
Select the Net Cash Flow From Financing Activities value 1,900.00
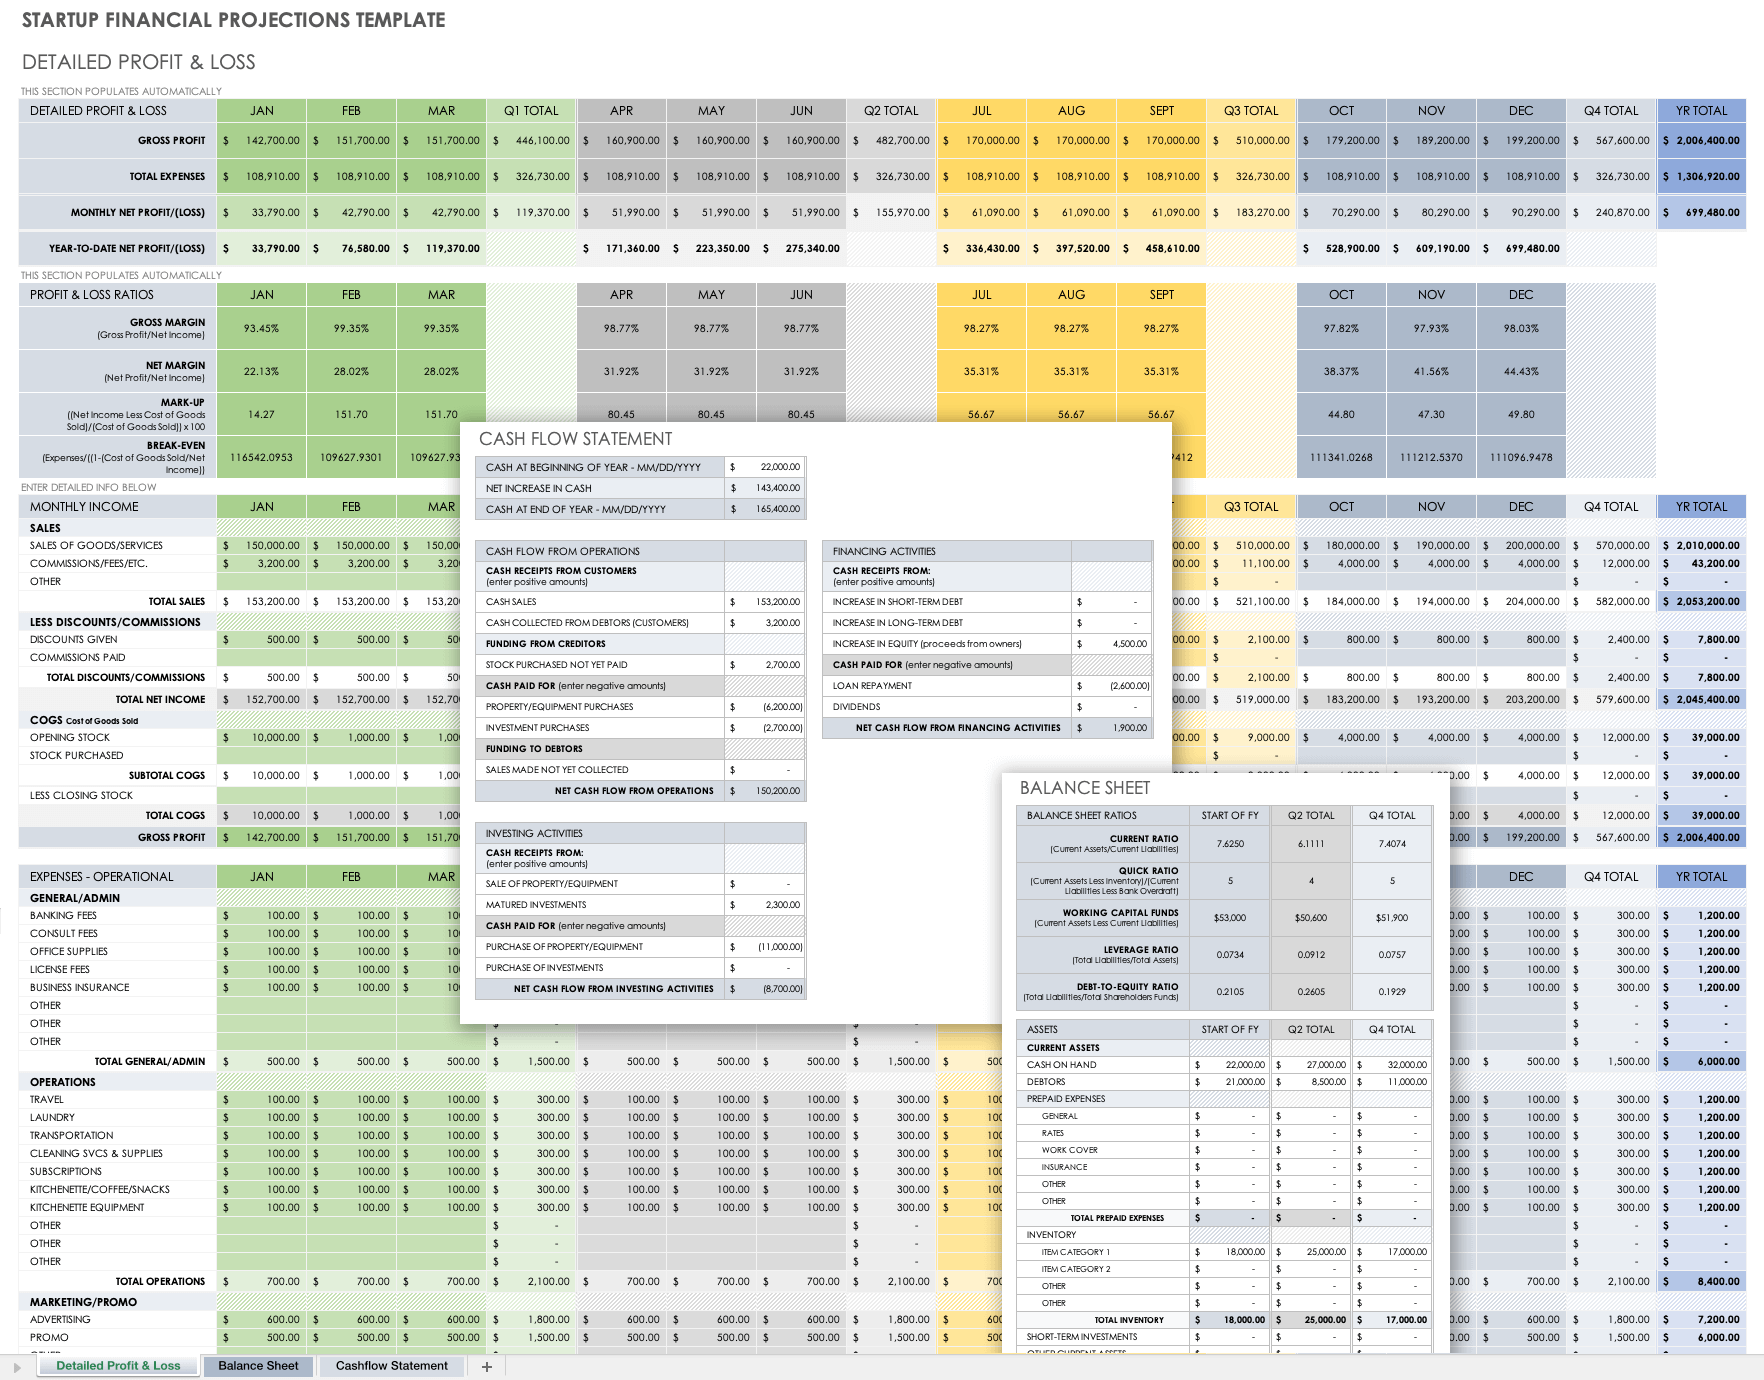tap(1112, 728)
